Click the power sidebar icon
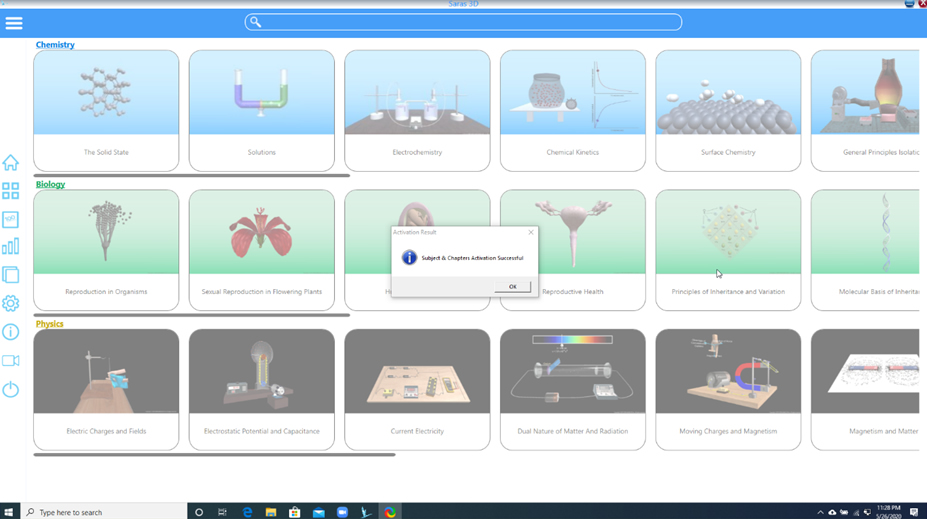Image resolution: width=927 pixels, height=519 pixels. coord(11,390)
